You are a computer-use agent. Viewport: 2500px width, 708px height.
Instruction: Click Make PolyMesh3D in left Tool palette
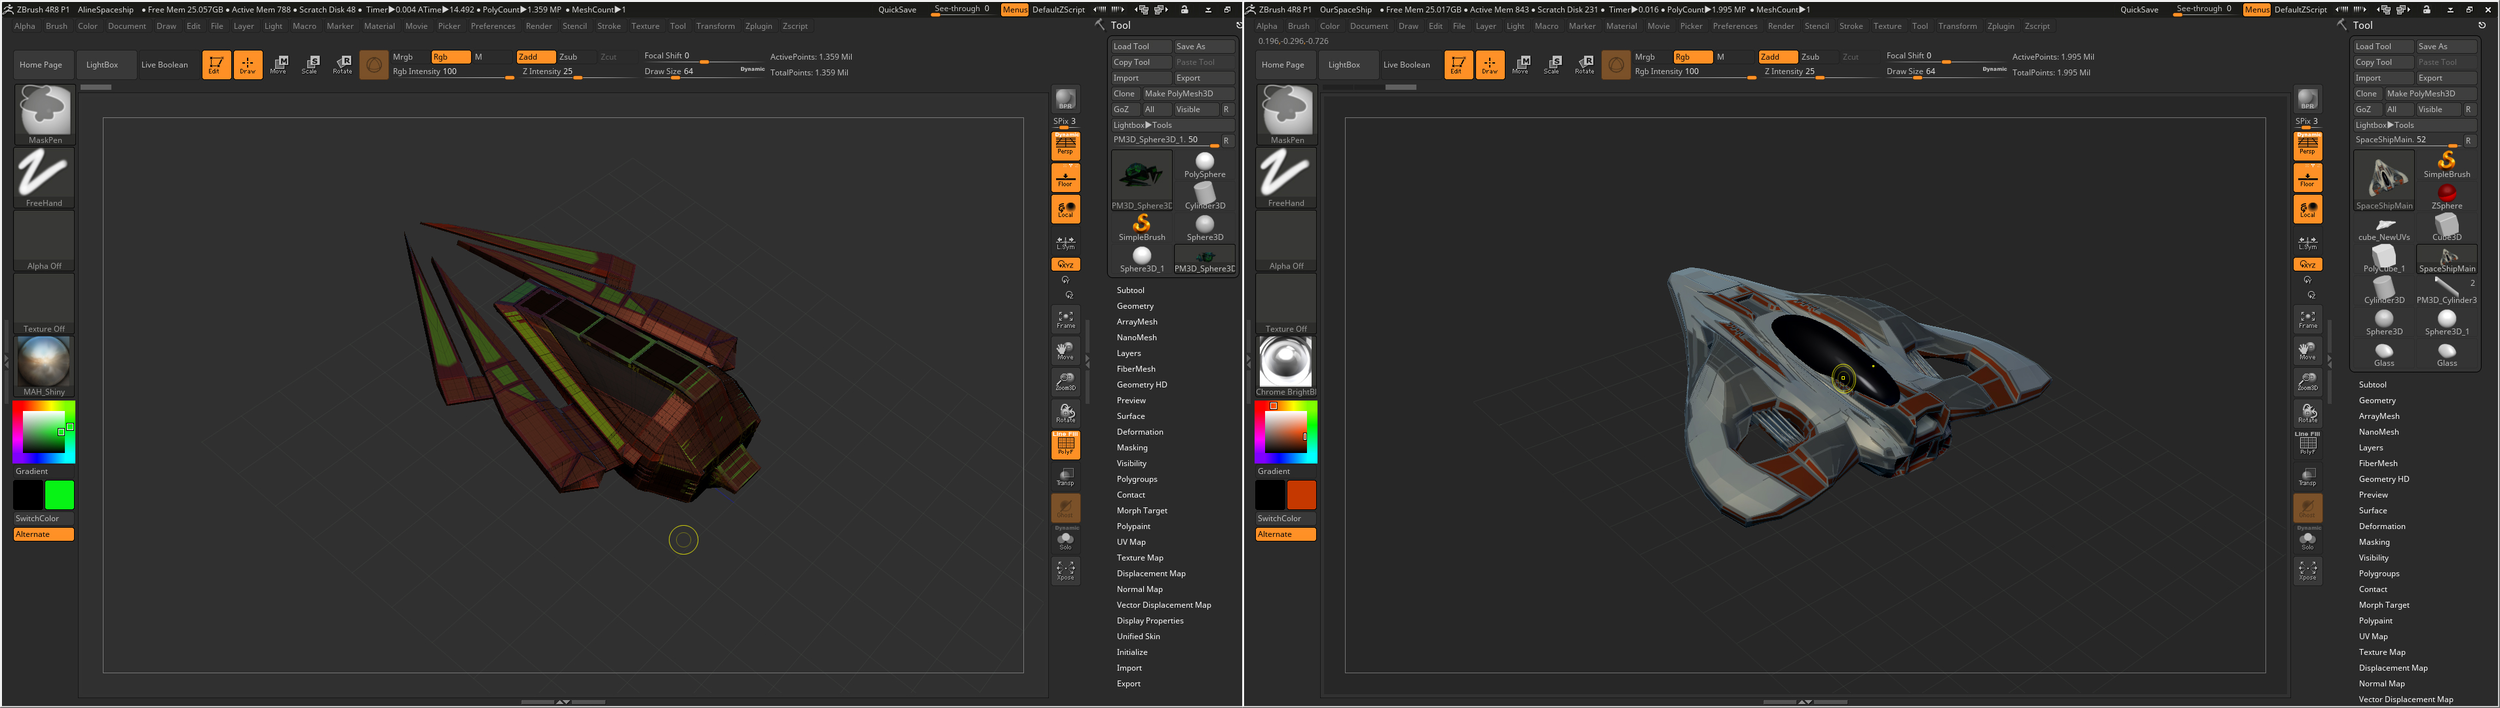1188,94
